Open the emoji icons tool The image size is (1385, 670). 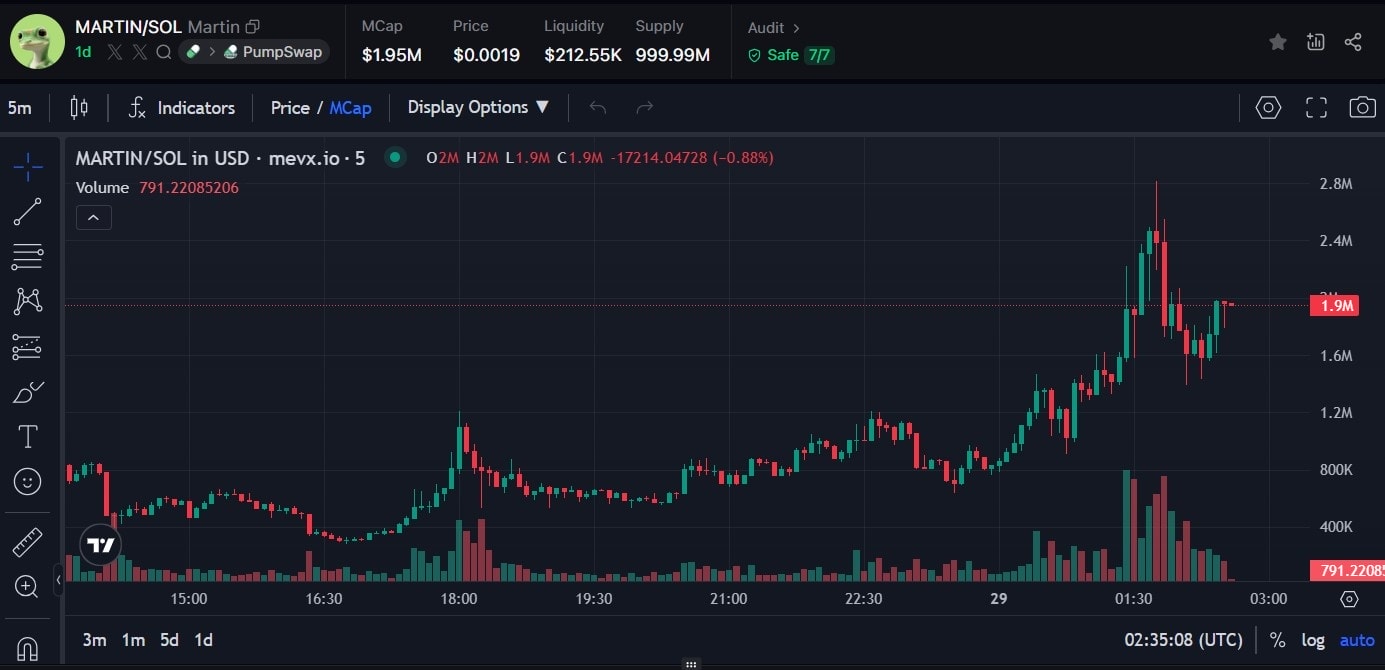(x=28, y=482)
